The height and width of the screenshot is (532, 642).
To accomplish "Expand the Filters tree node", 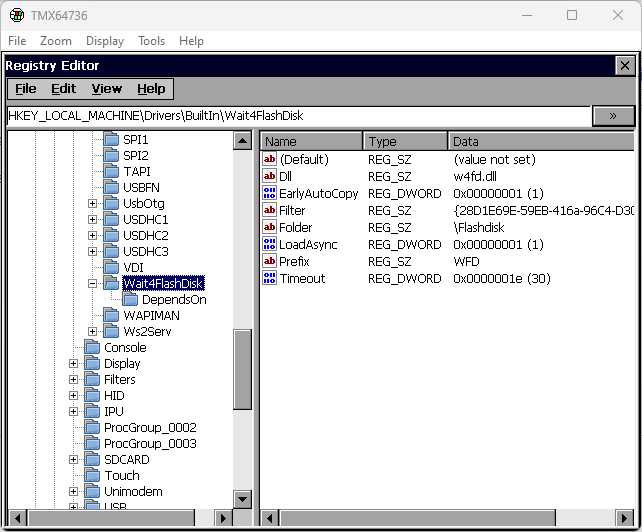I will [x=73, y=379].
